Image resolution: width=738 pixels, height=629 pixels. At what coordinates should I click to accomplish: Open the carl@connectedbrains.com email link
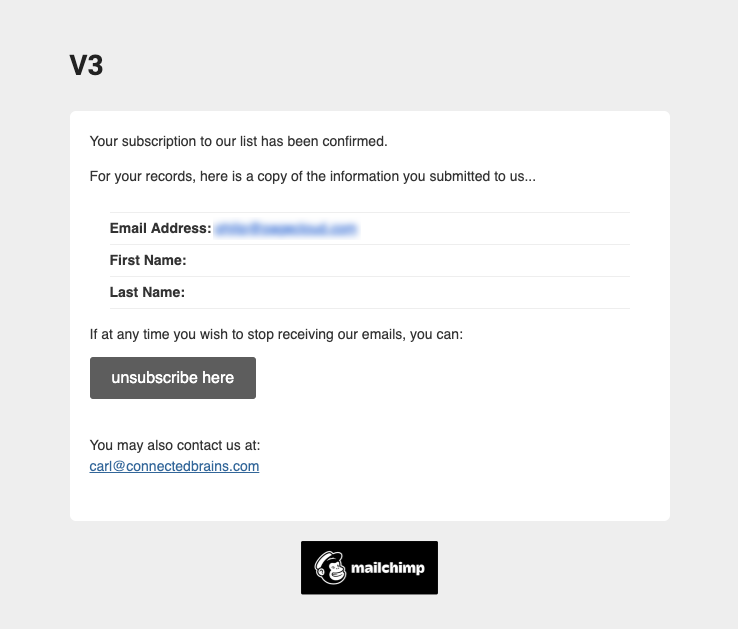(174, 466)
